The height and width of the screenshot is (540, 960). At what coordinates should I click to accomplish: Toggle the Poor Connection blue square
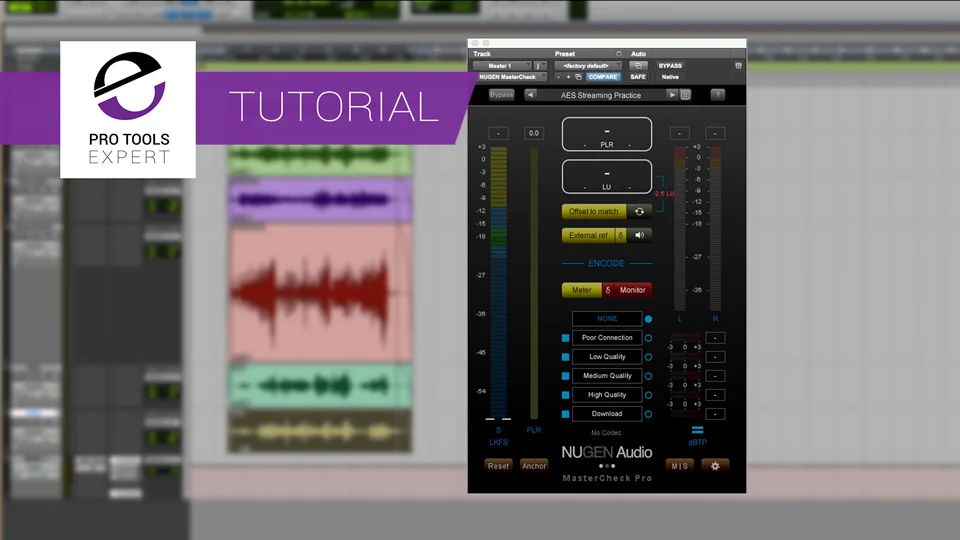point(566,338)
